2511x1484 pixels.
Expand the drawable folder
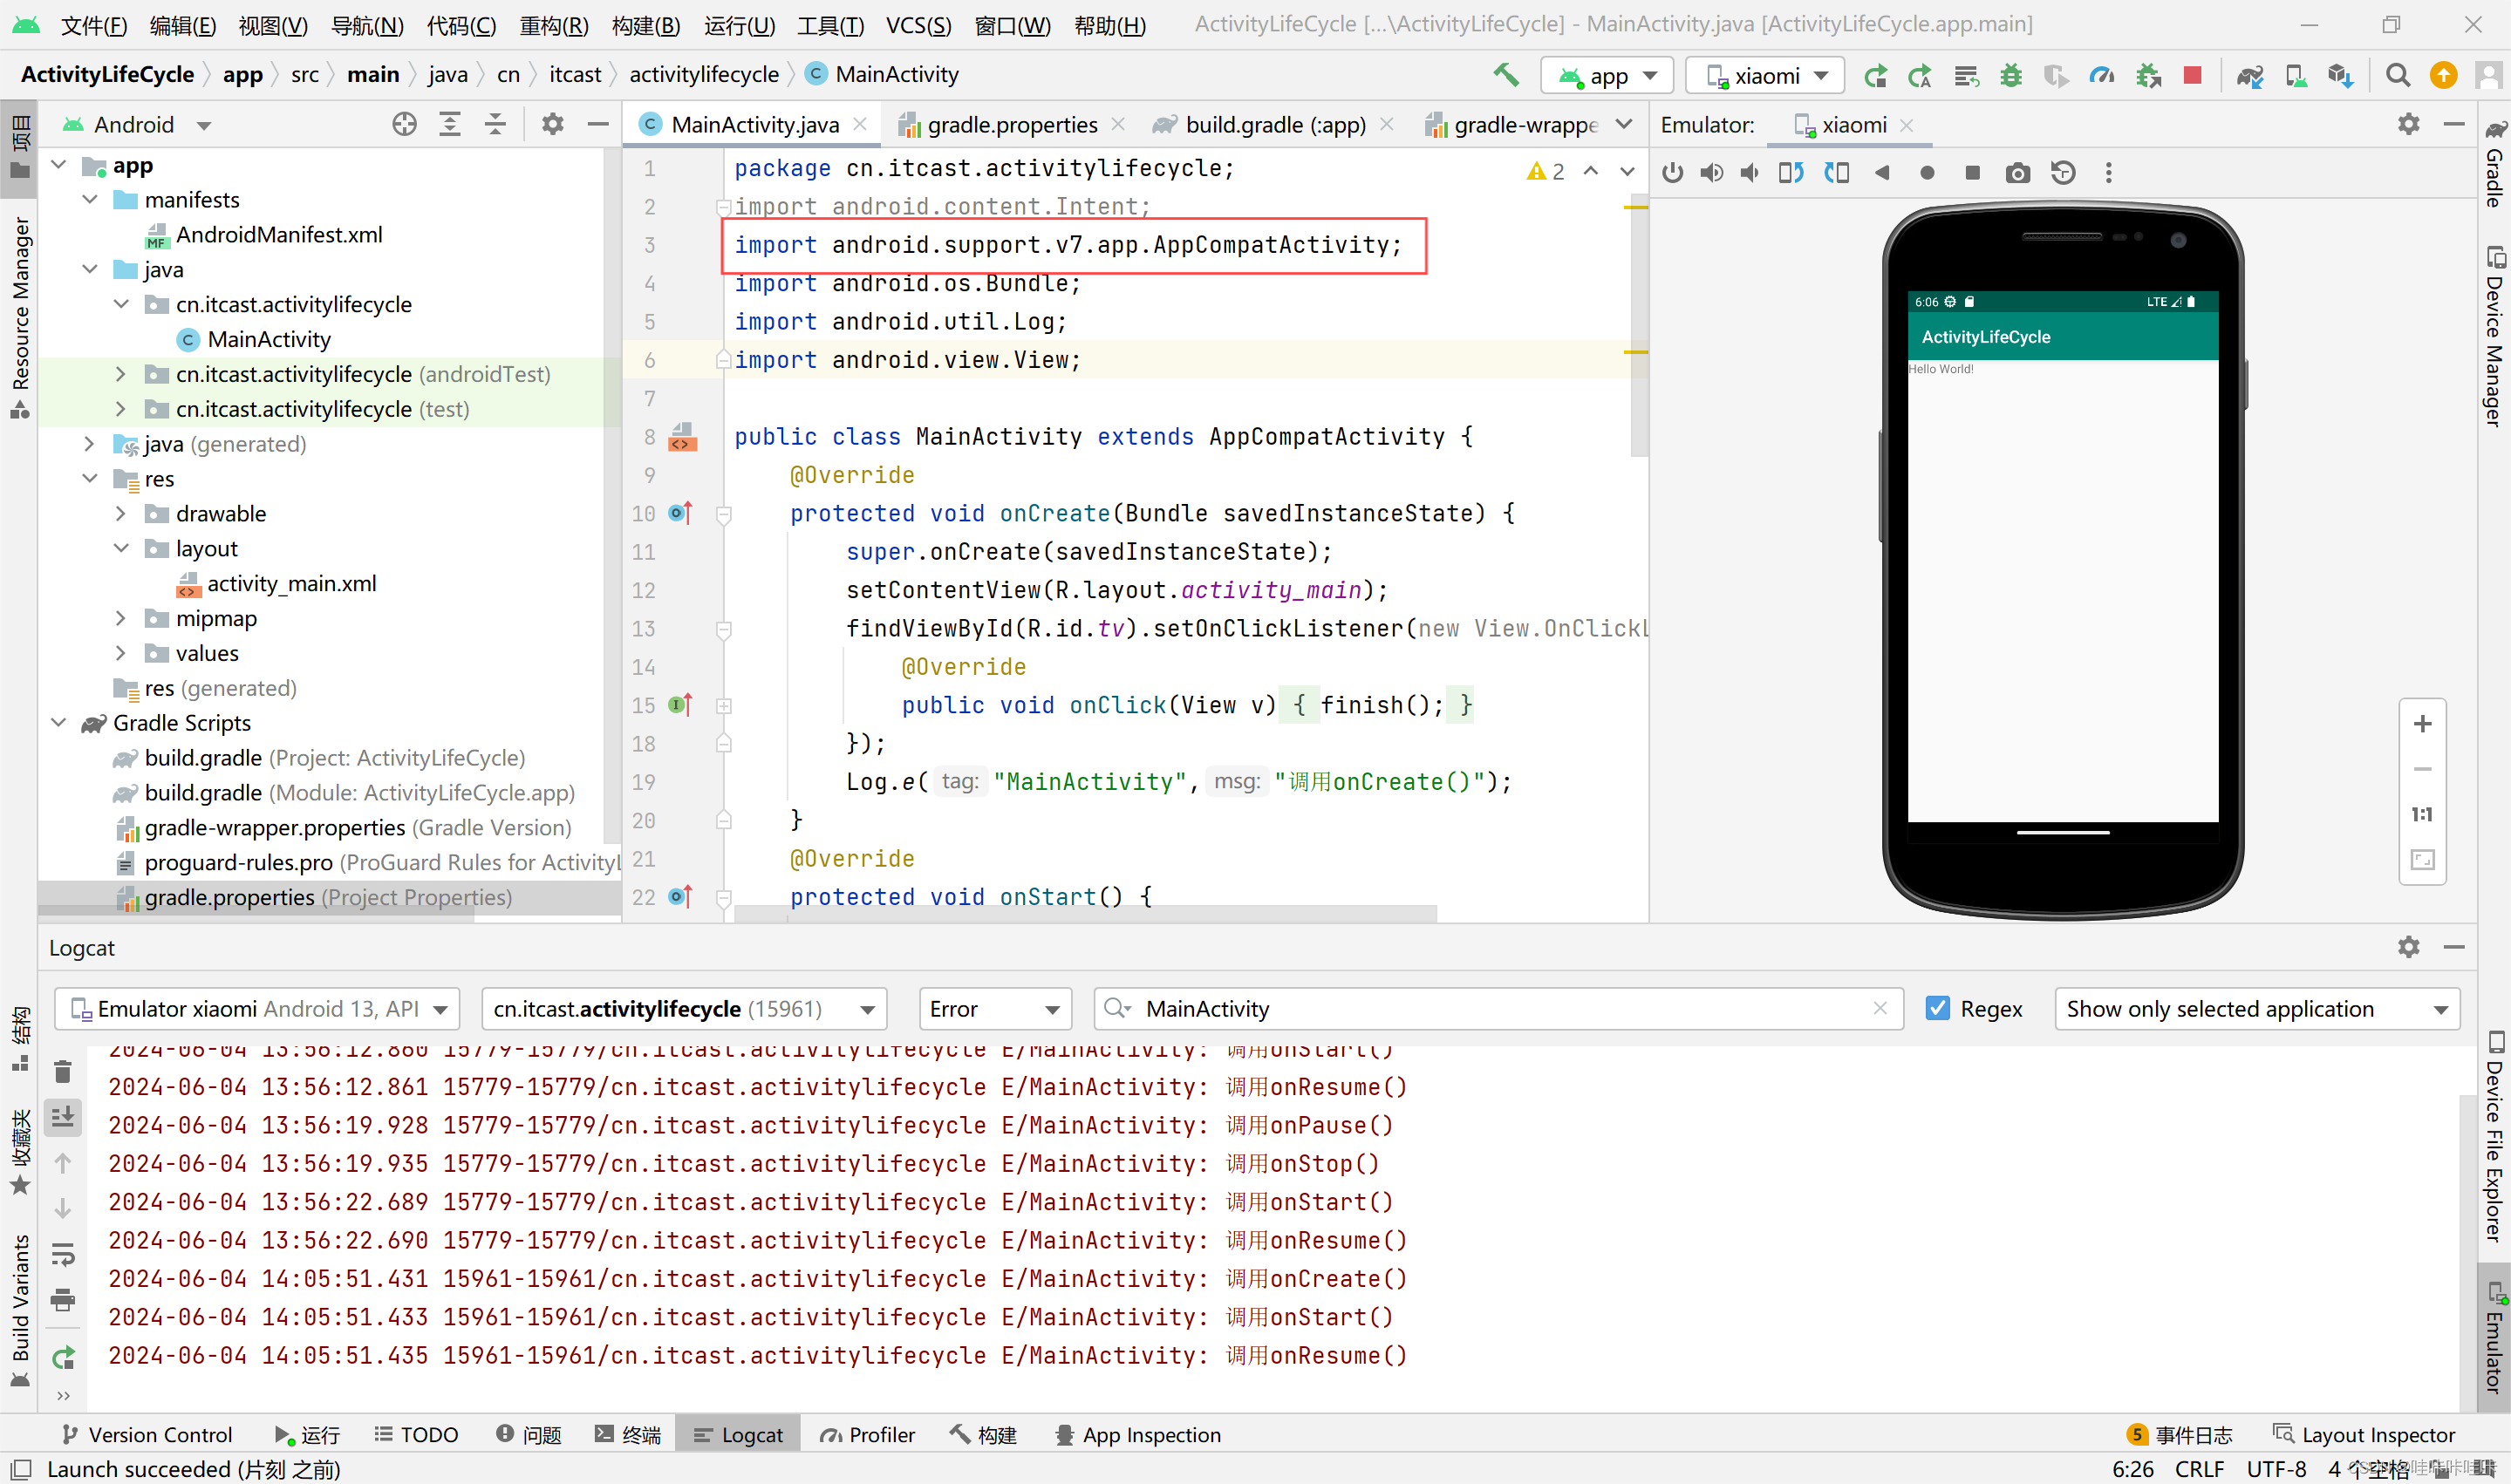[x=121, y=514]
